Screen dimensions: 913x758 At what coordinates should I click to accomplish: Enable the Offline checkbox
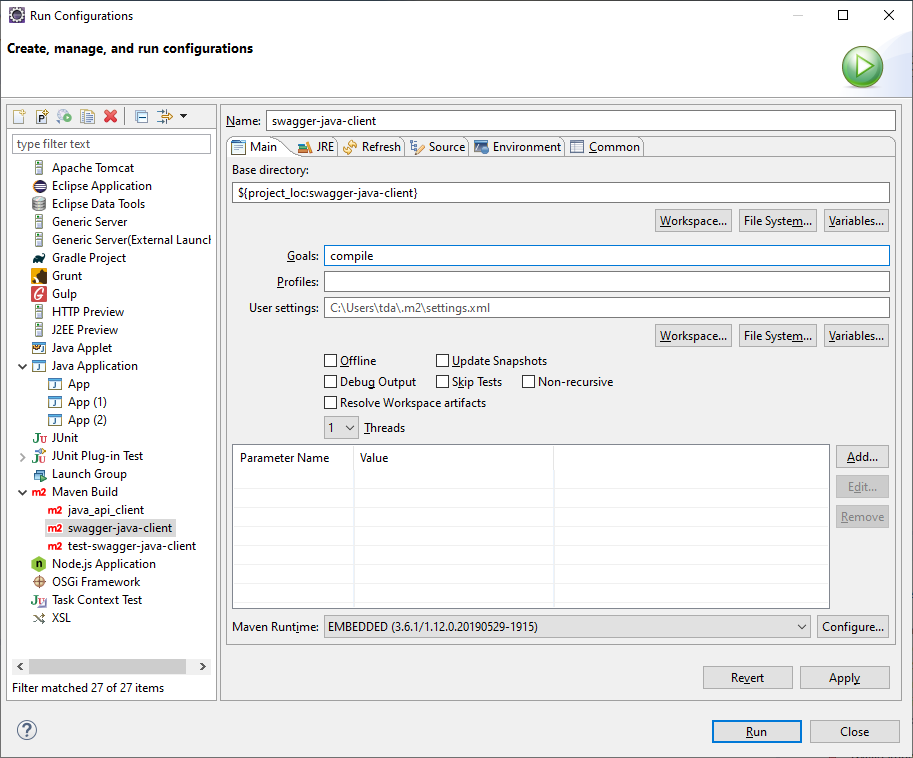click(x=331, y=361)
